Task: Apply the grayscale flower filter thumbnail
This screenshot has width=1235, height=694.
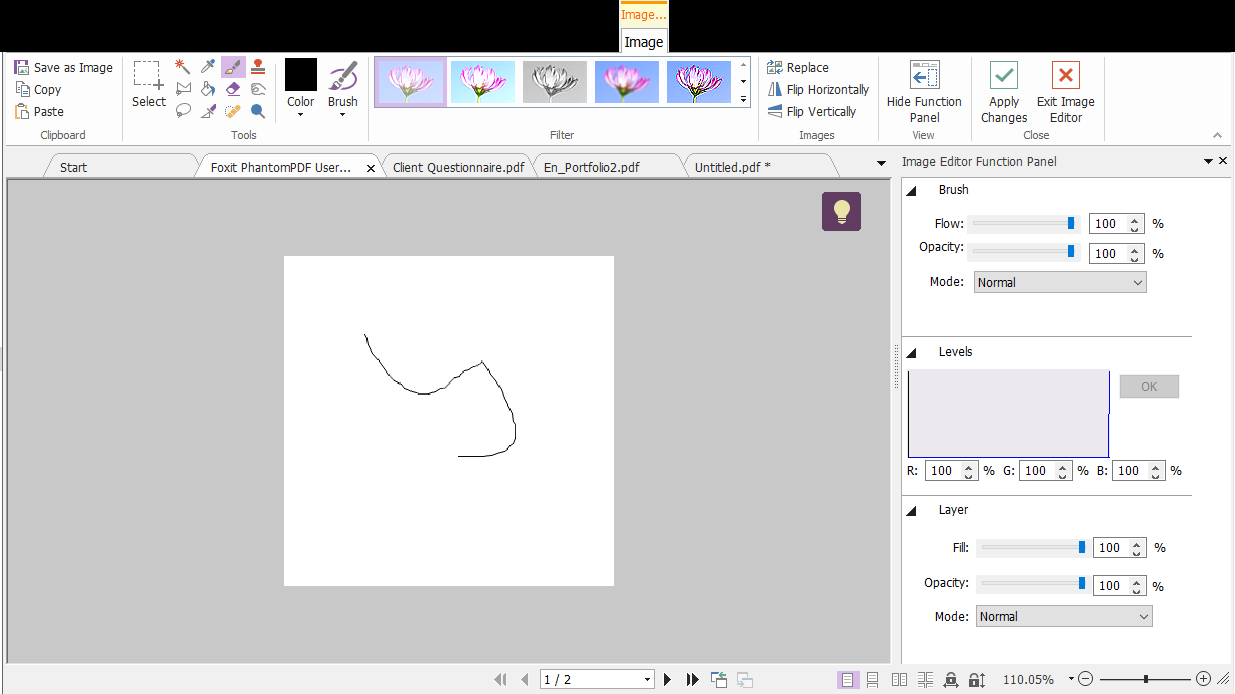Action: (x=555, y=82)
